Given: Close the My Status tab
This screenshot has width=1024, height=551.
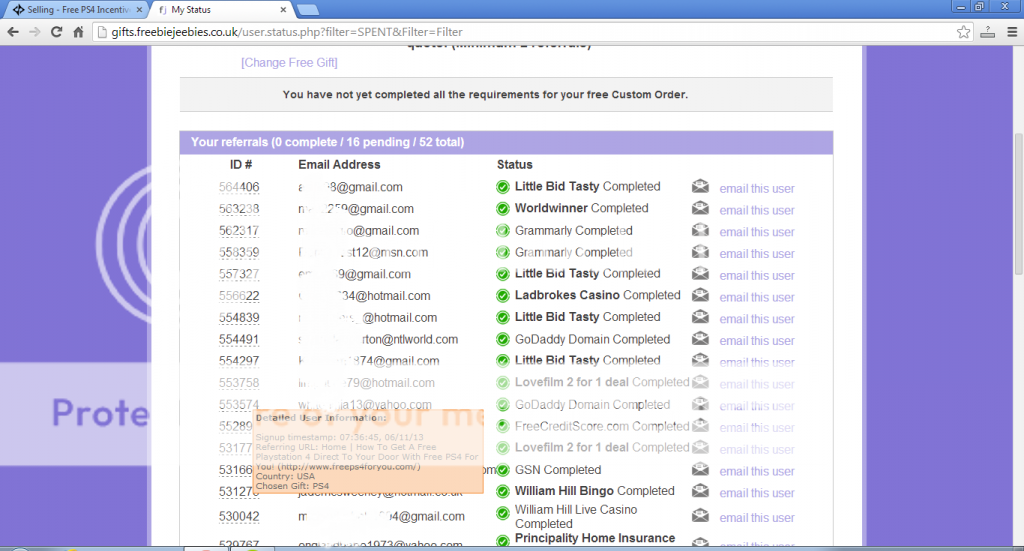Looking at the screenshot, I should 283,10.
